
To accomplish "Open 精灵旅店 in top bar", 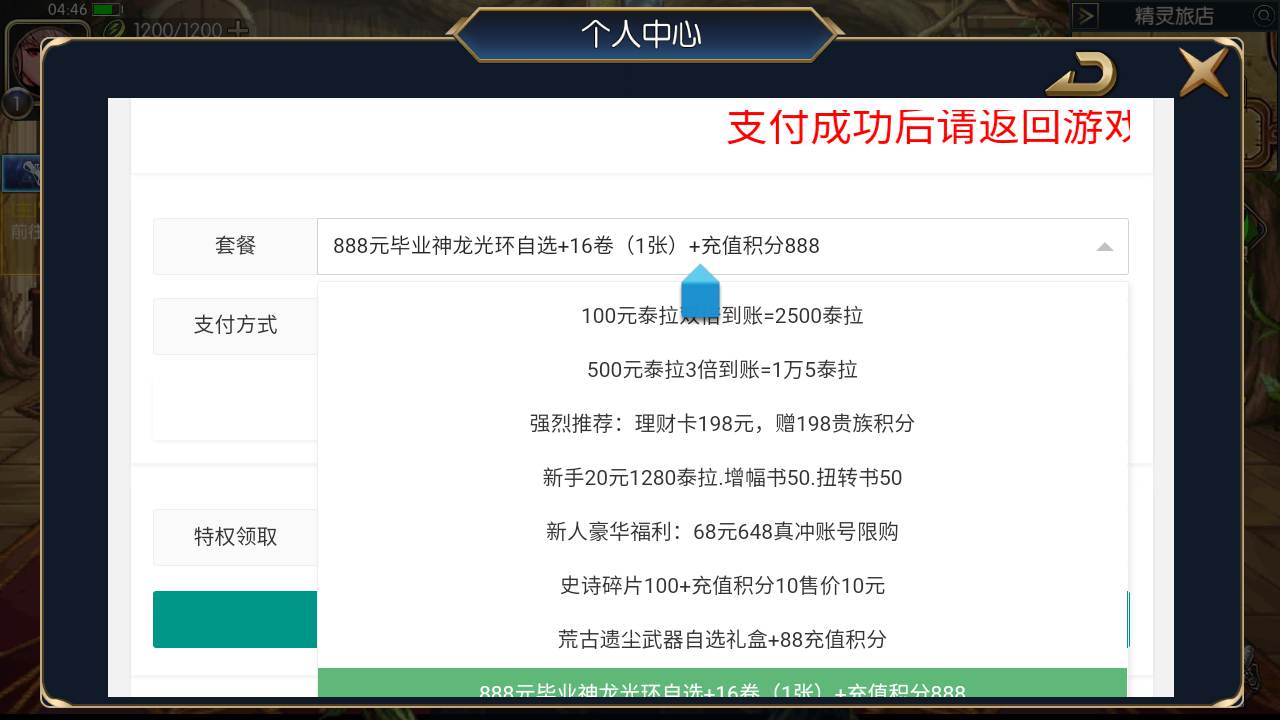I will [1174, 16].
